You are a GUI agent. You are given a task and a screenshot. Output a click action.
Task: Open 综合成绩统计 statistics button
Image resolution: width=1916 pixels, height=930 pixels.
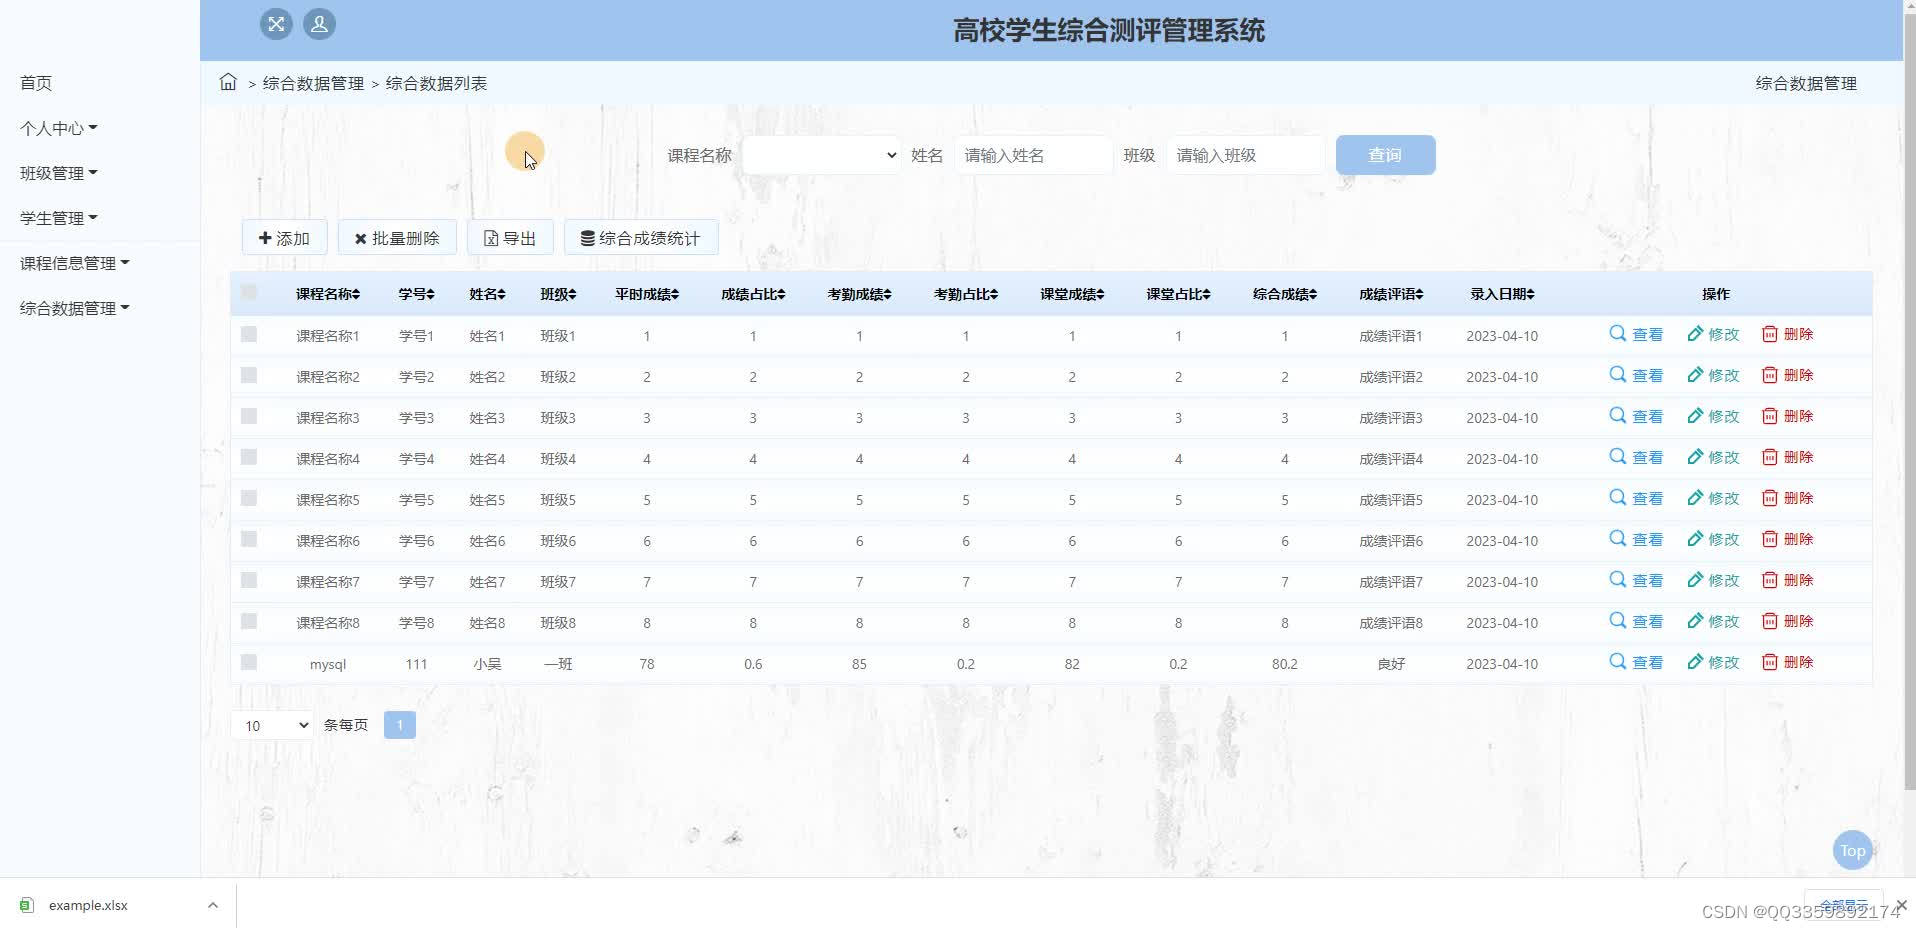tap(641, 238)
